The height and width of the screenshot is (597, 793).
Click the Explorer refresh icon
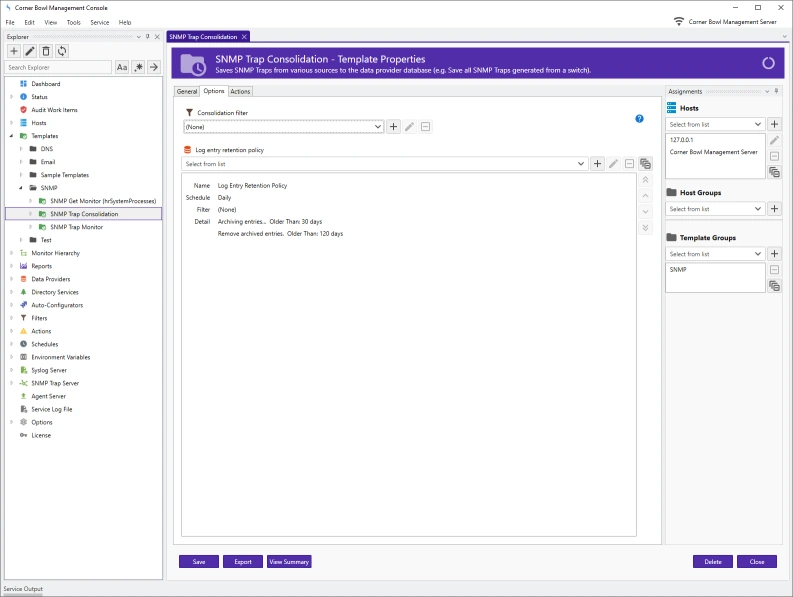coord(62,51)
